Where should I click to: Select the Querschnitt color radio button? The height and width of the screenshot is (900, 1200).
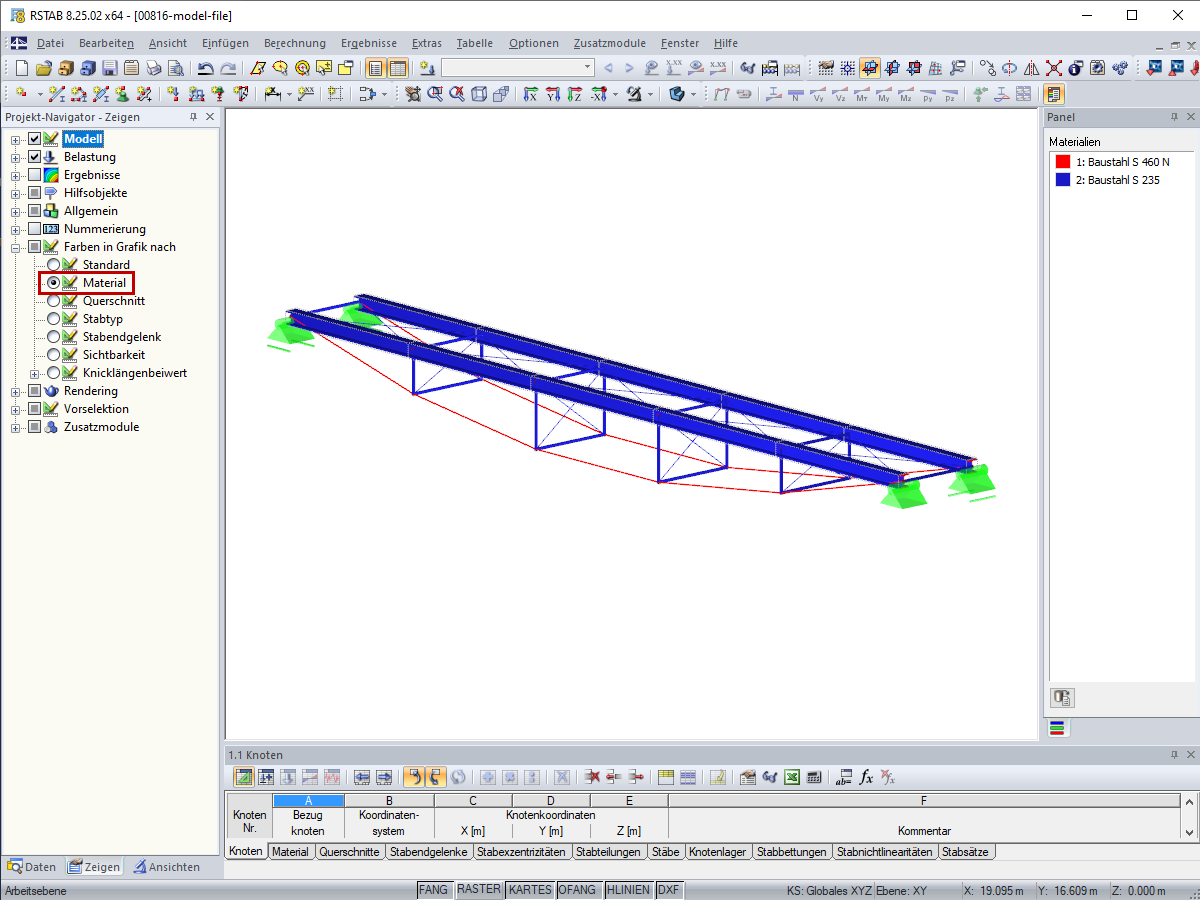[x=53, y=301]
